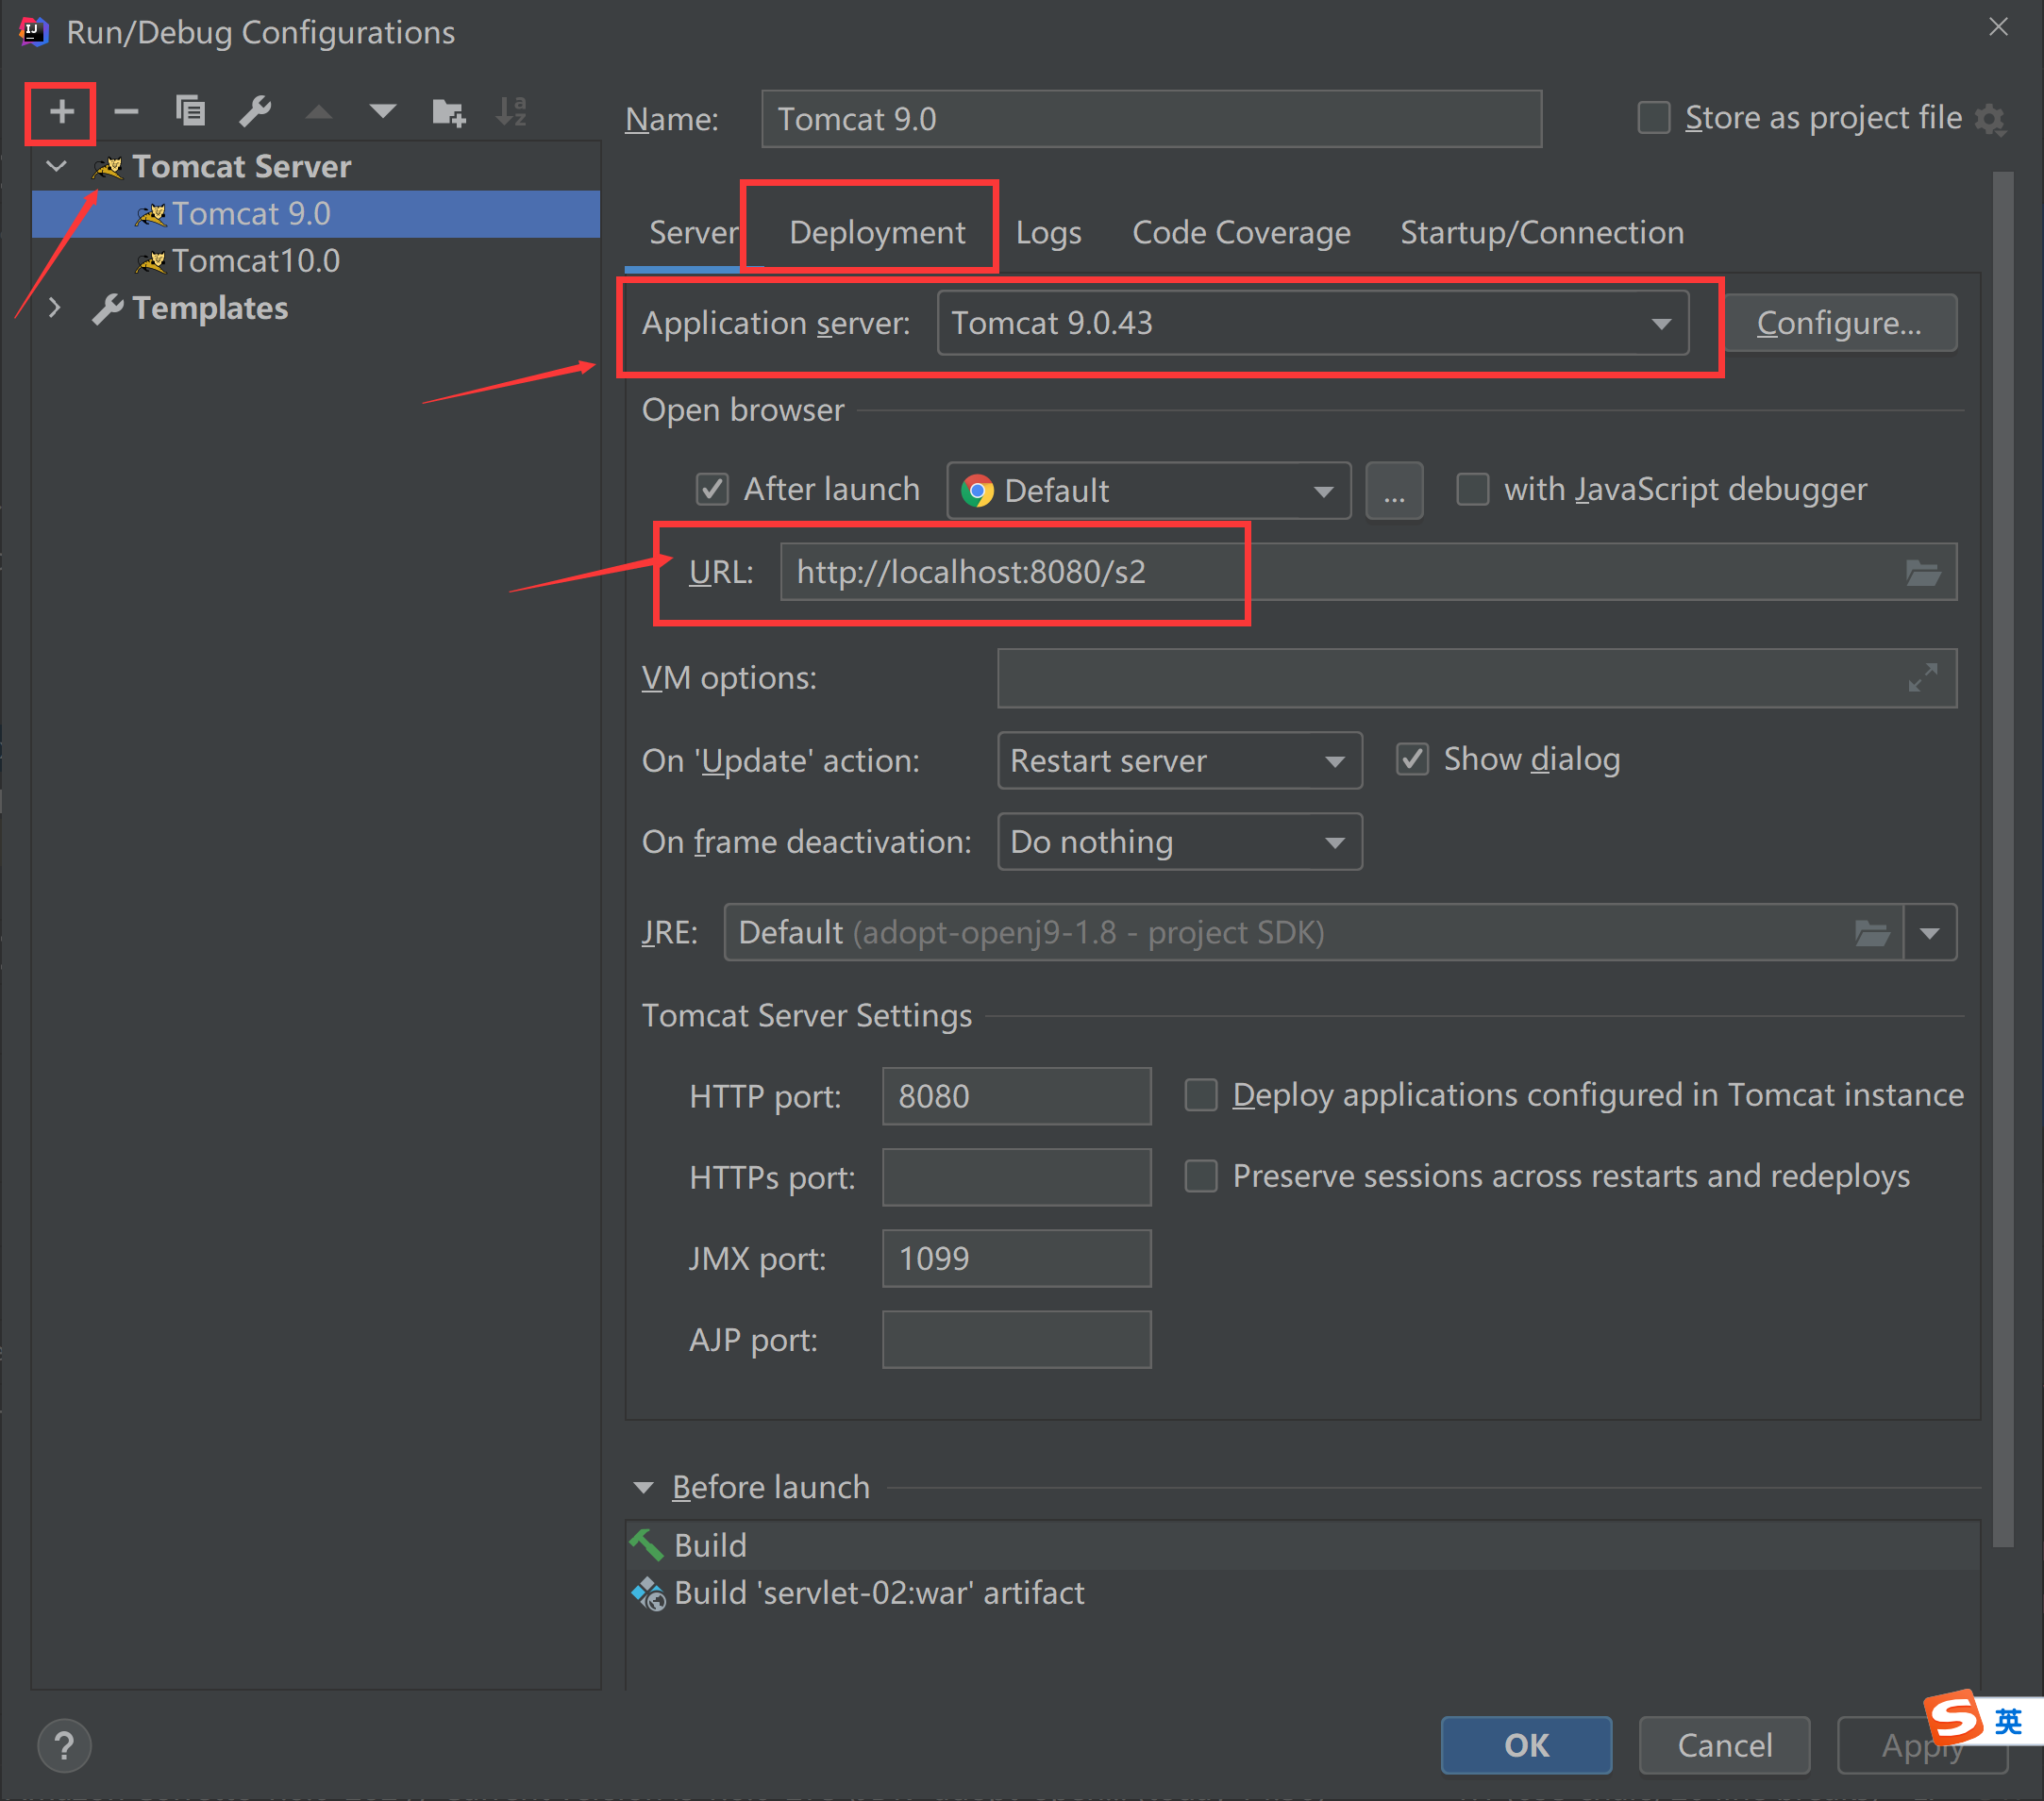Enable with JavaScript debugger checkbox
This screenshot has width=2044, height=1801.
[1472, 490]
